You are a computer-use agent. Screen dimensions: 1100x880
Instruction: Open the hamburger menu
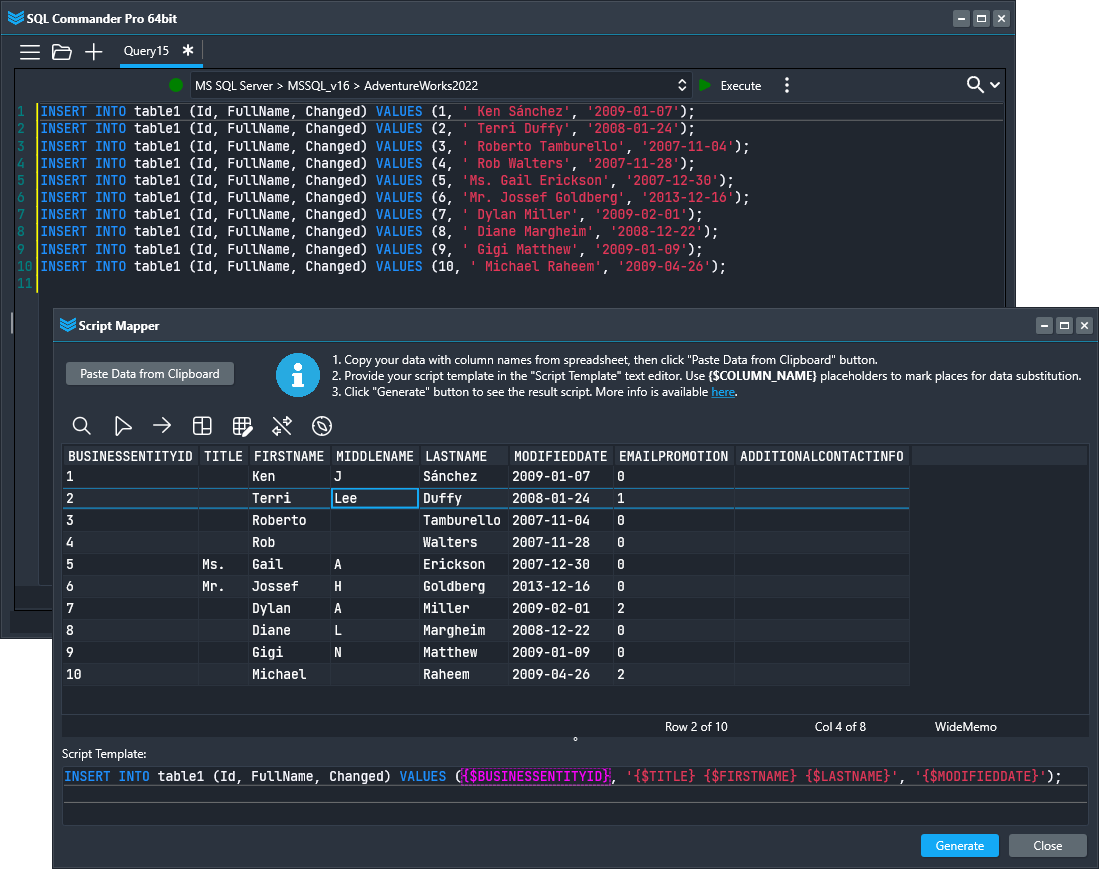point(30,51)
